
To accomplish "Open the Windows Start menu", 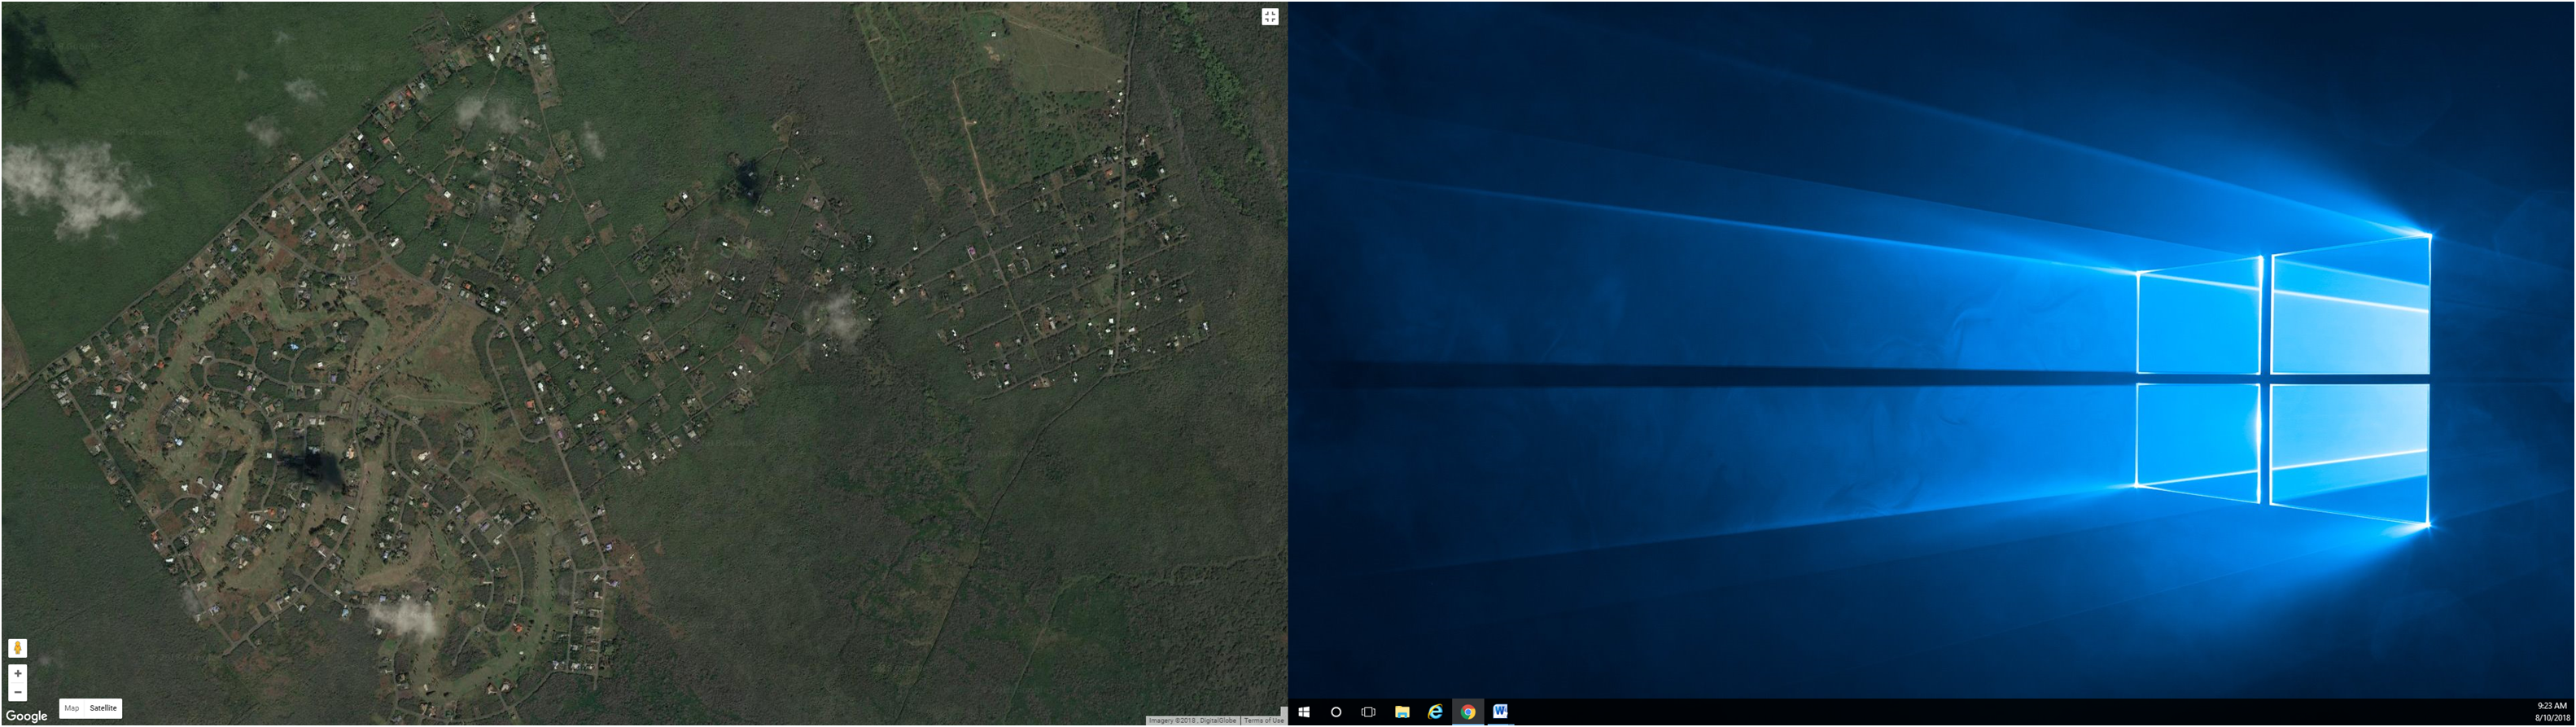I will (x=1303, y=712).
